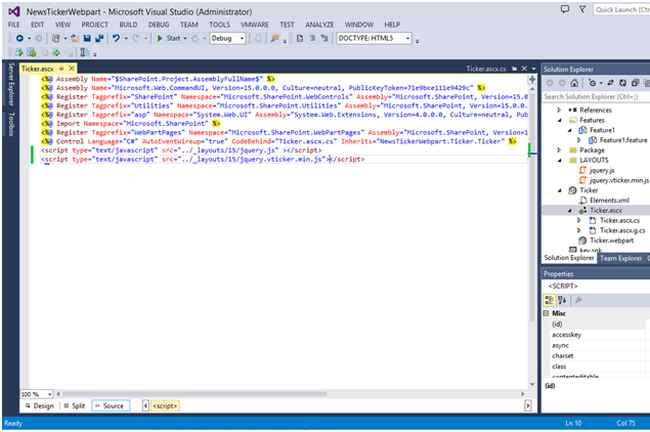Click the first green icon on second toolbar row

coord(19,53)
